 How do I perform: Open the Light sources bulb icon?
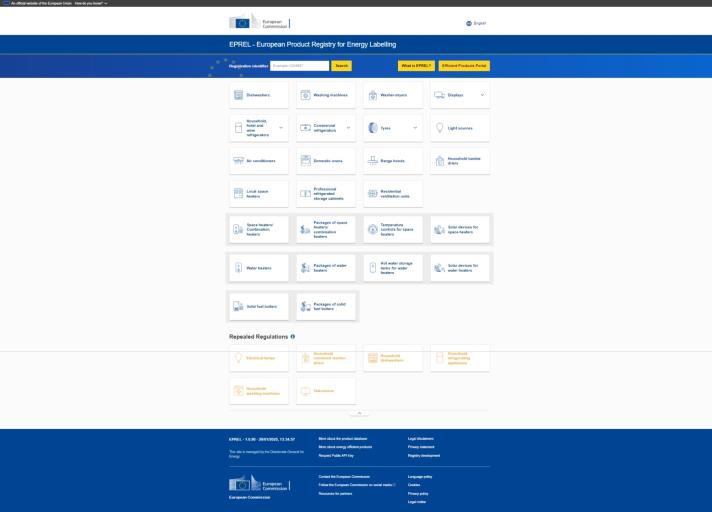click(x=440, y=128)
